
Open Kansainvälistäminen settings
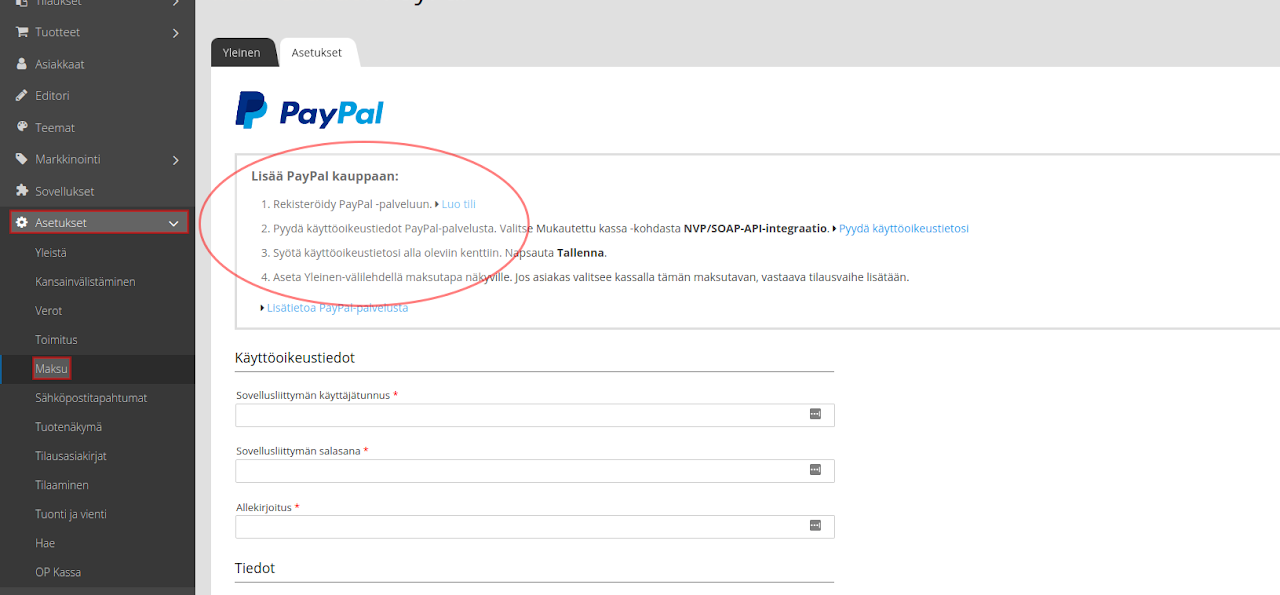[85, 282]
